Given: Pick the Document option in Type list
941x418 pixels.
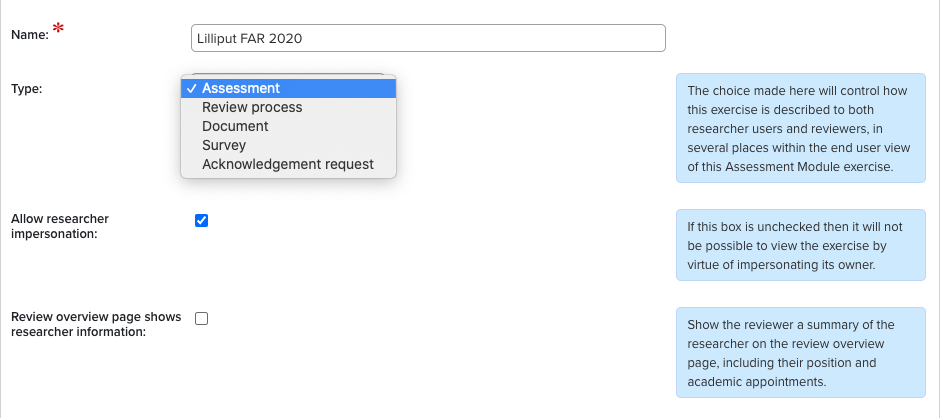Looking at the screenshot, I should [235, 126].
